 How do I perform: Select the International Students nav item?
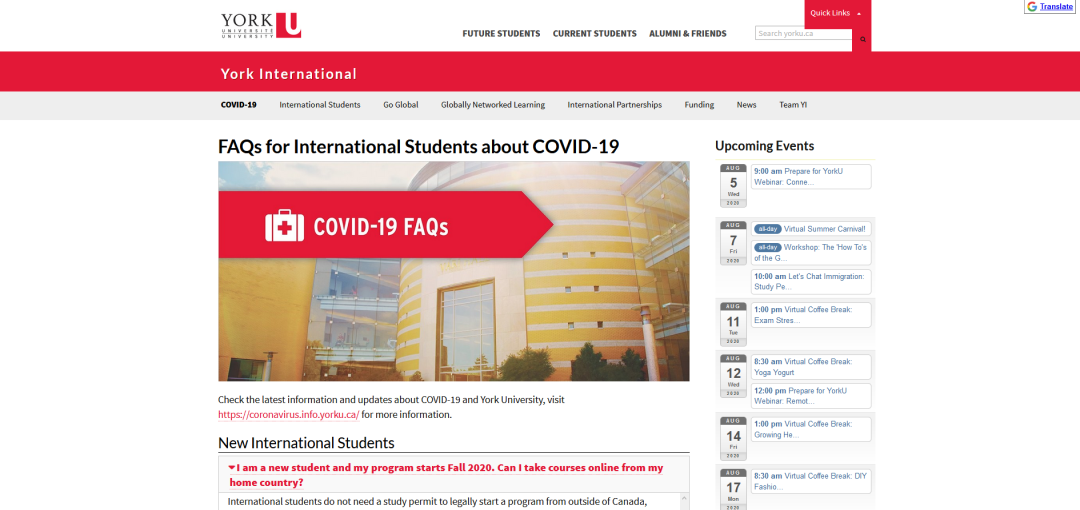(x=320, y=105)
